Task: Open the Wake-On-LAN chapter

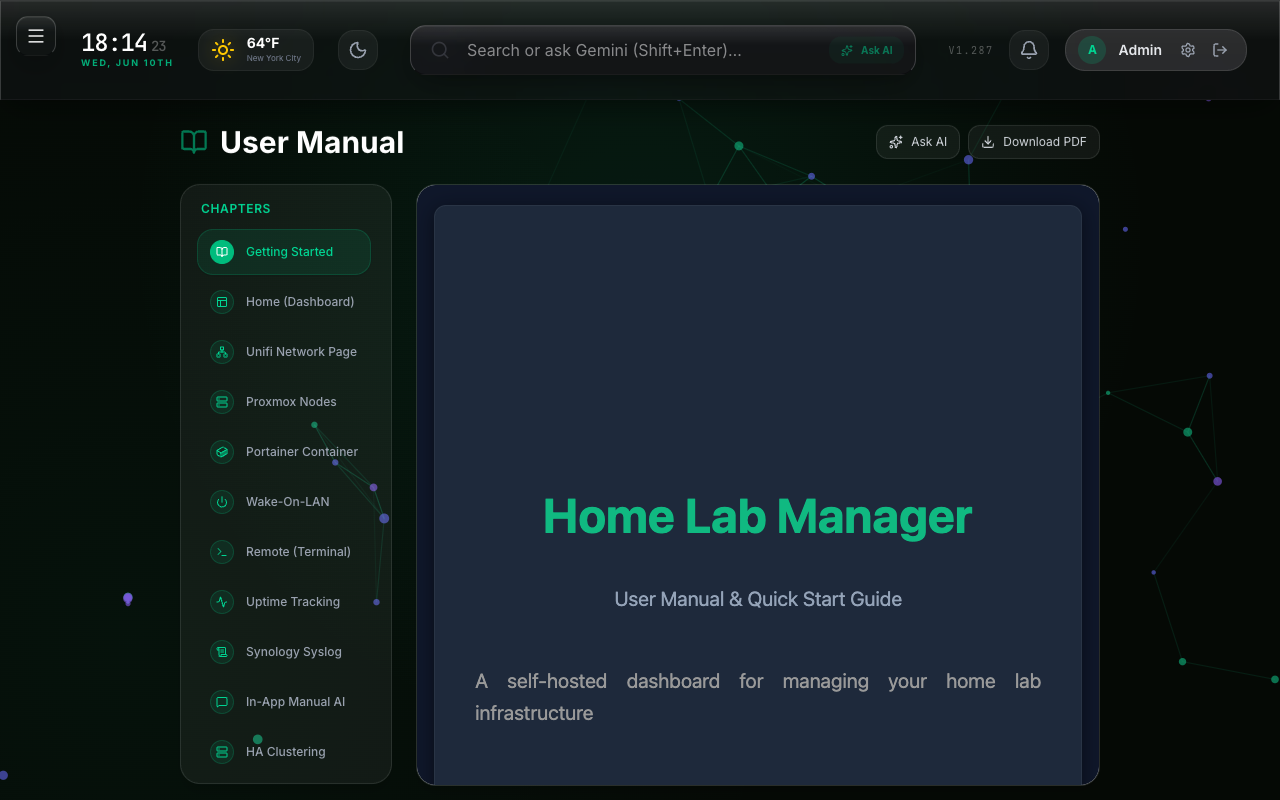Action: 284,502
